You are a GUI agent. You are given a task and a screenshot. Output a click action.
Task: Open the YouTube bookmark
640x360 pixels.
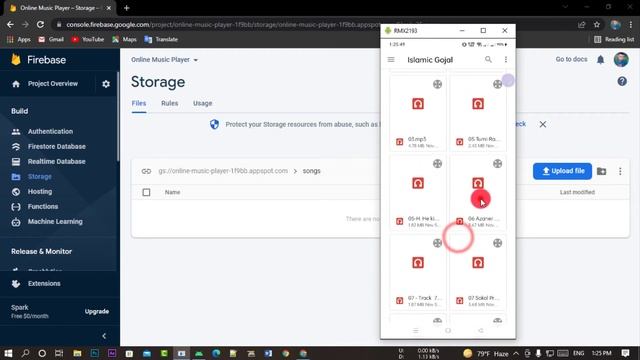tap(87, 40)
